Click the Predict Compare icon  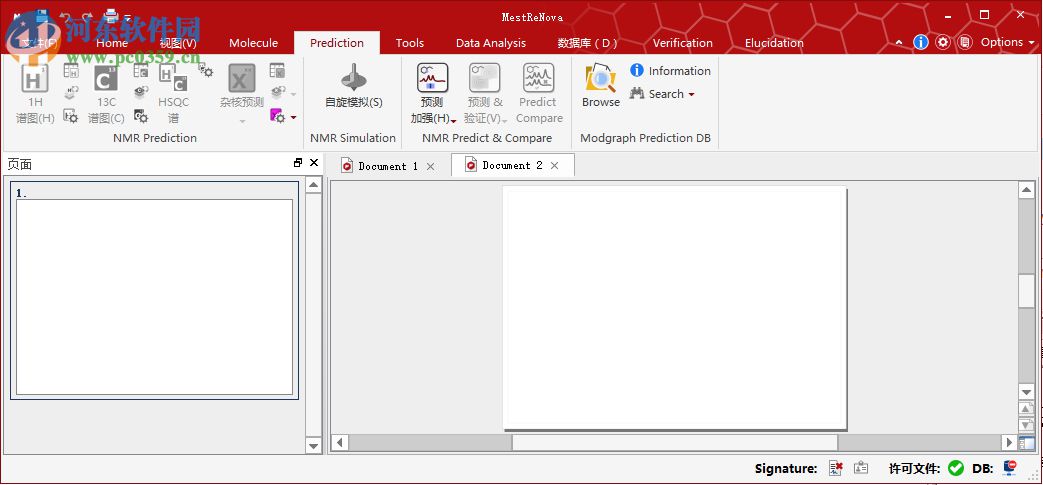coord(539,93)
